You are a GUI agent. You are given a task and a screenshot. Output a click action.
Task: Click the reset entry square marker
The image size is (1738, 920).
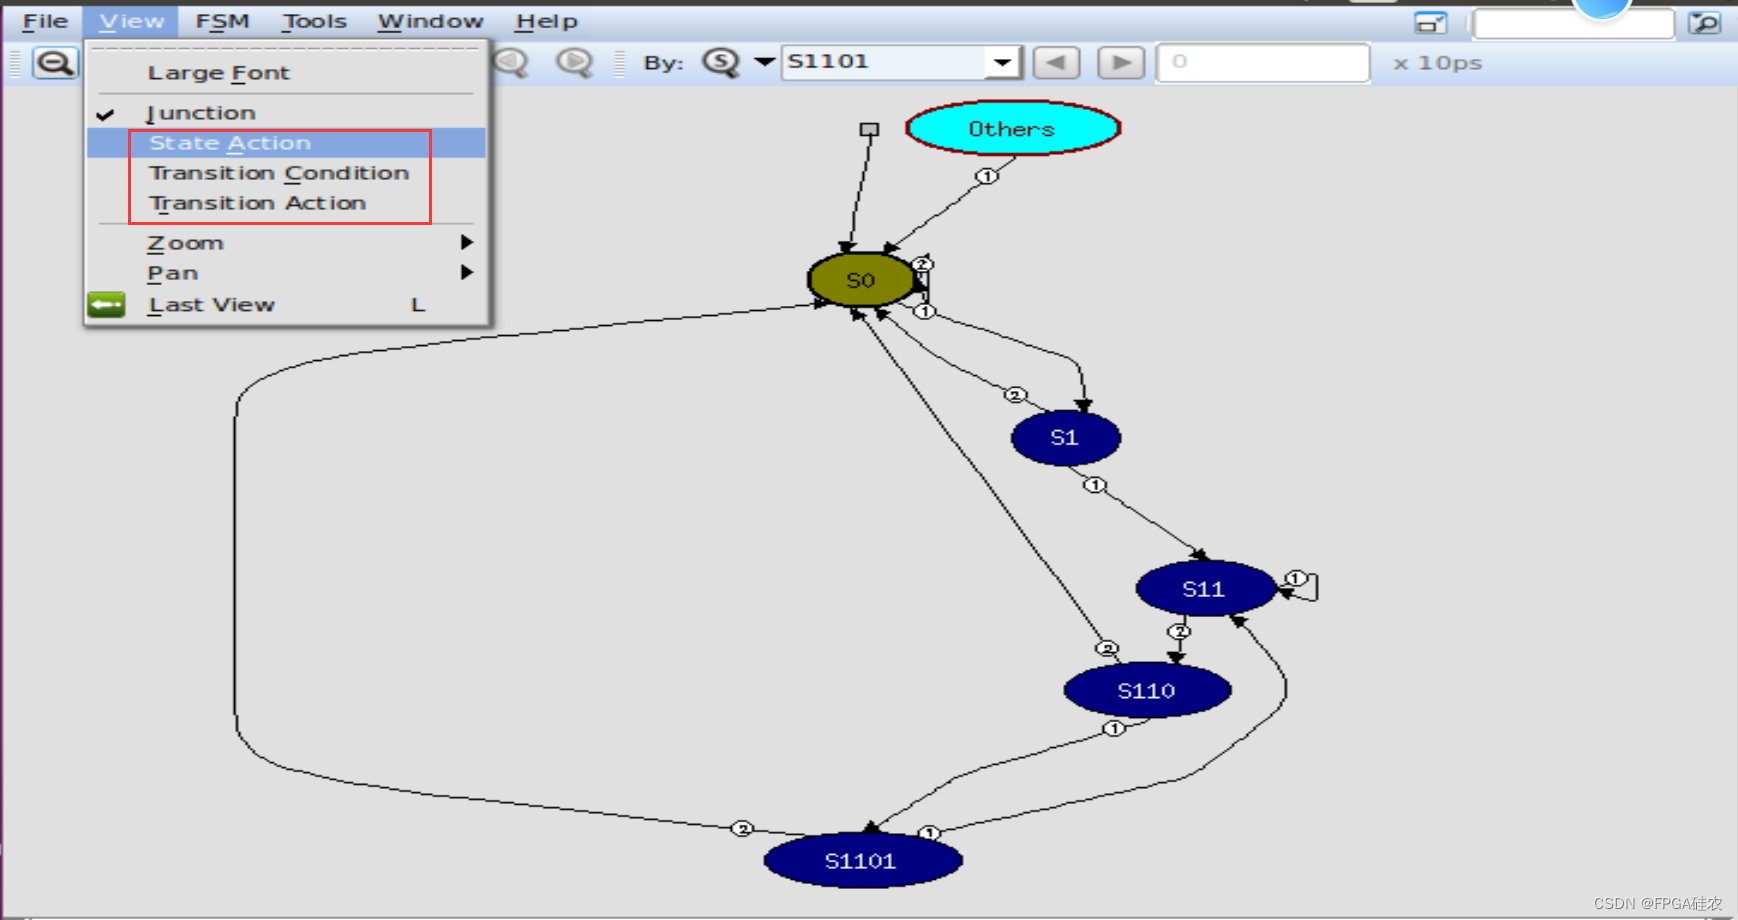point(869,130)
